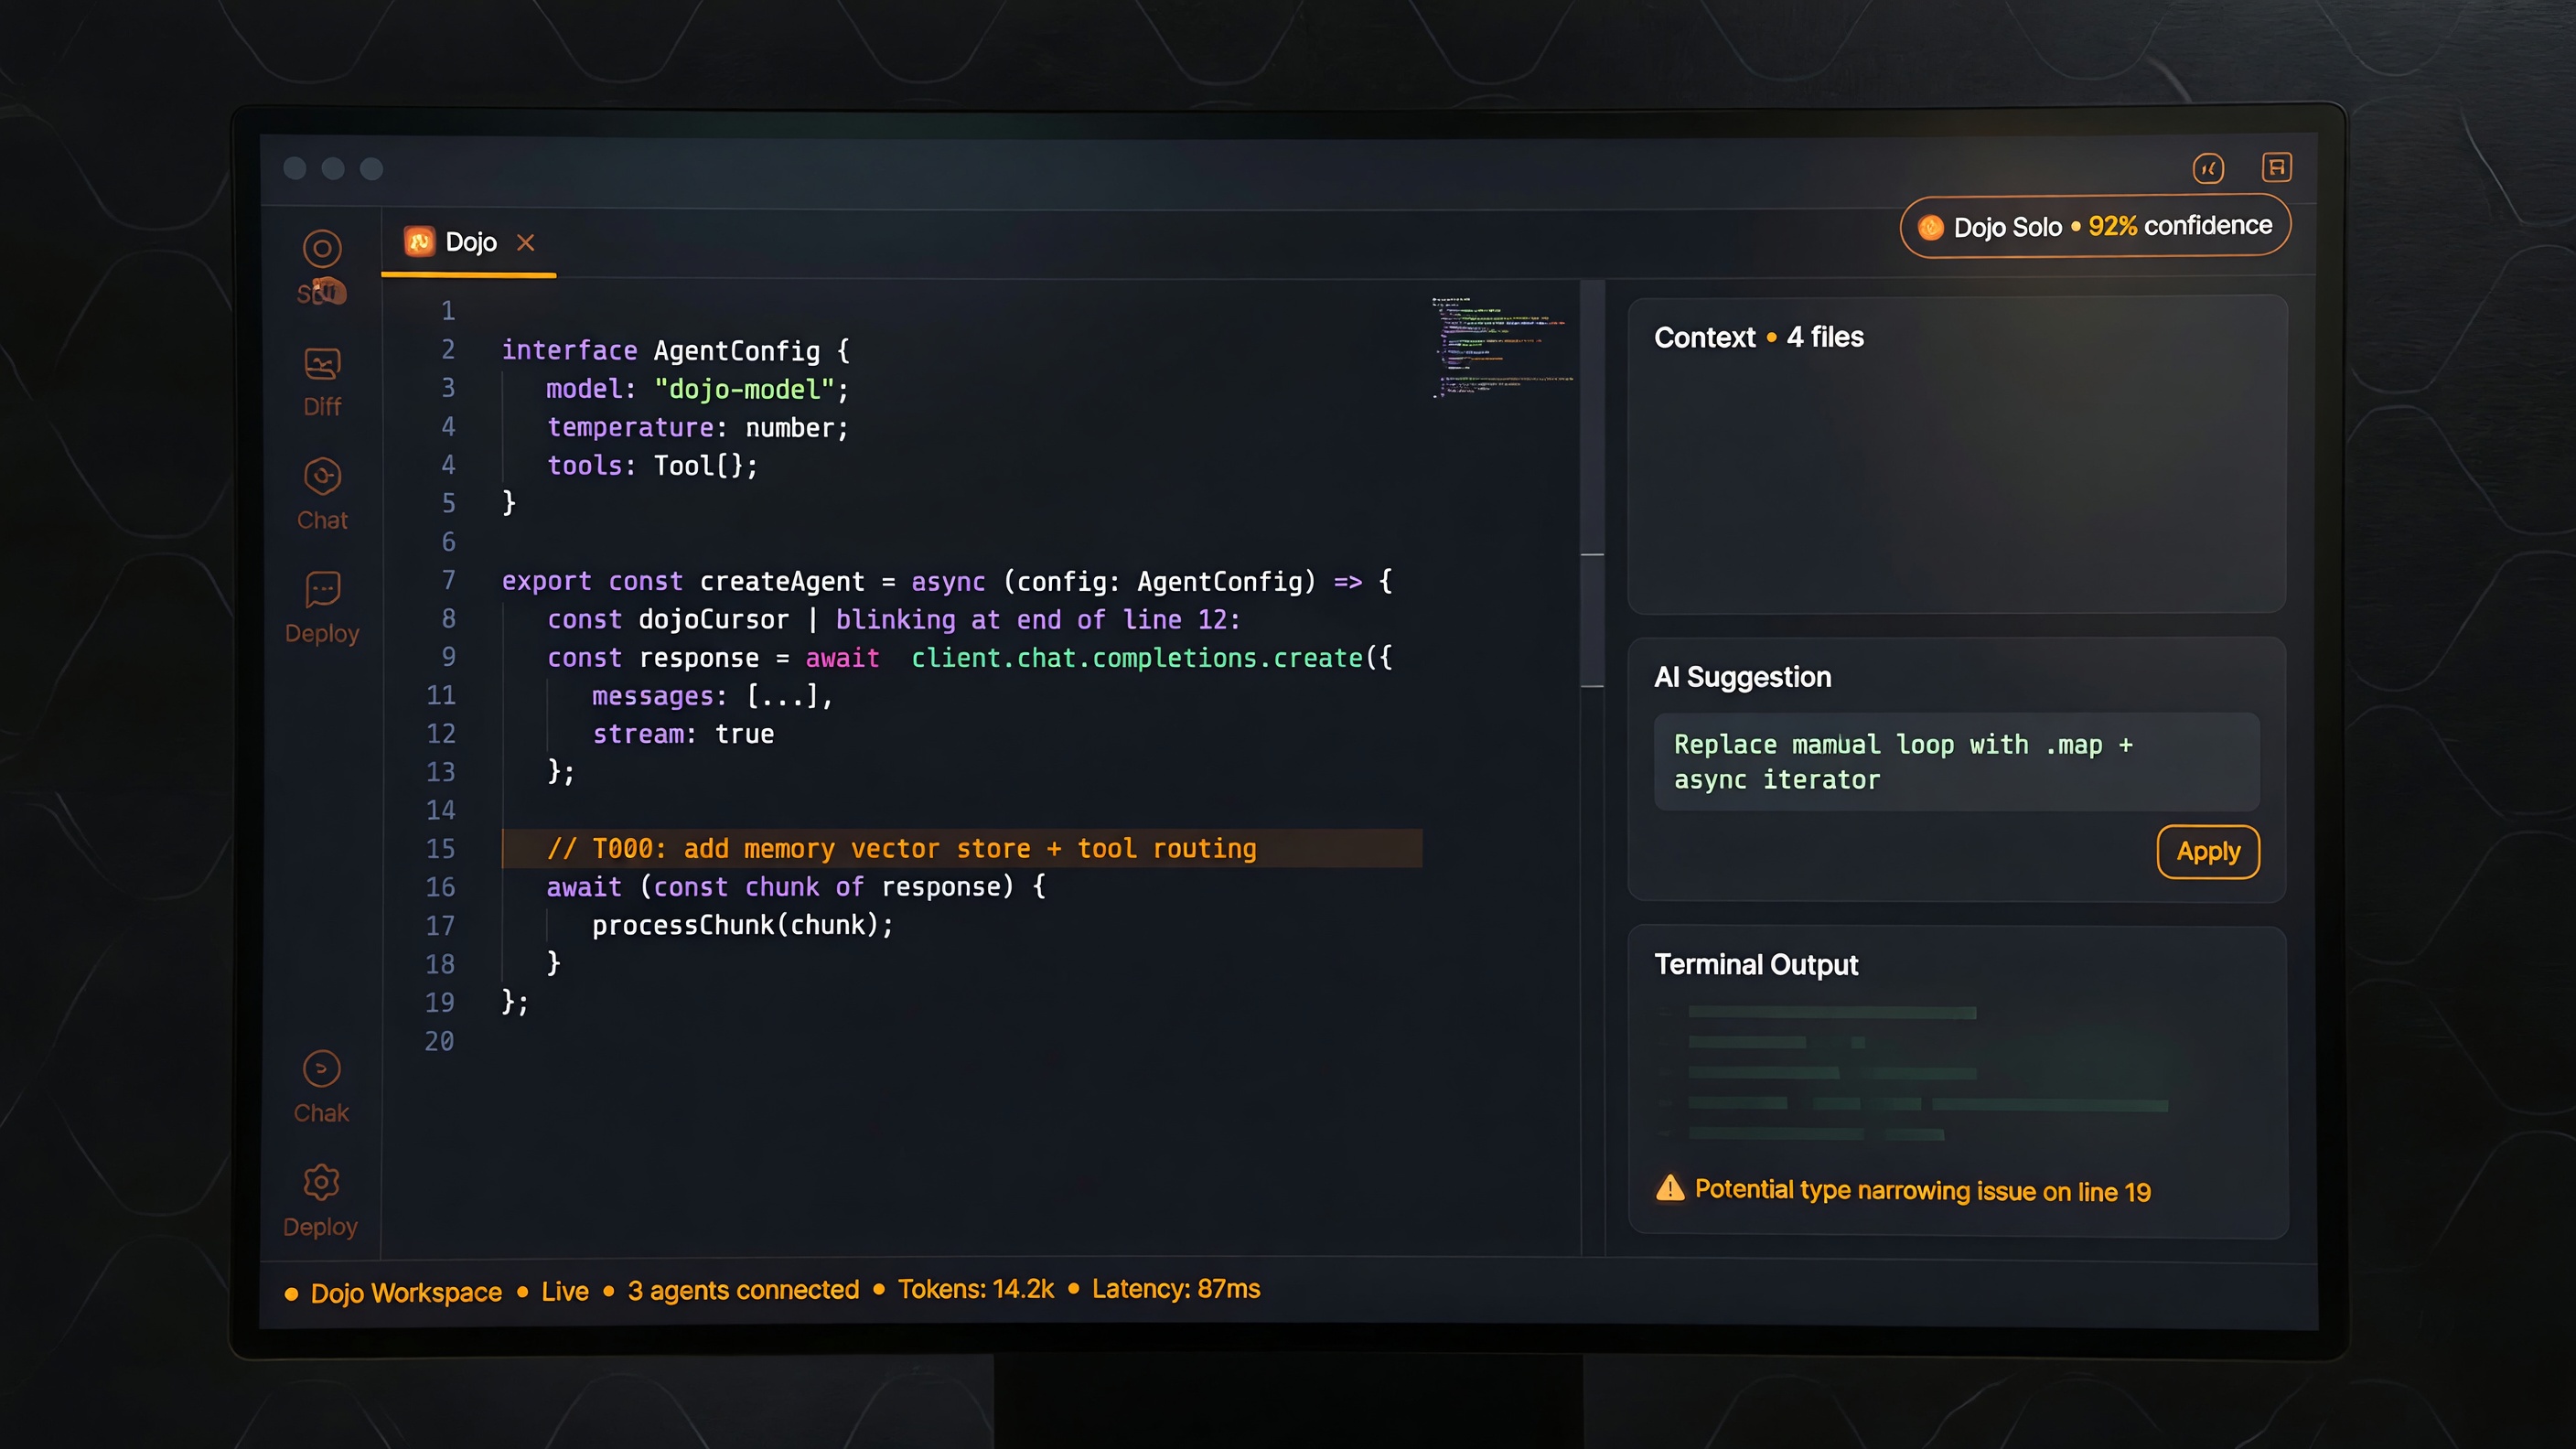Image resolution: width=2576 pixels, height=1449 pixels.
Task: Click the orange file icon on Dojo tab
Action: pyautogui.click(x=419, y=241)
